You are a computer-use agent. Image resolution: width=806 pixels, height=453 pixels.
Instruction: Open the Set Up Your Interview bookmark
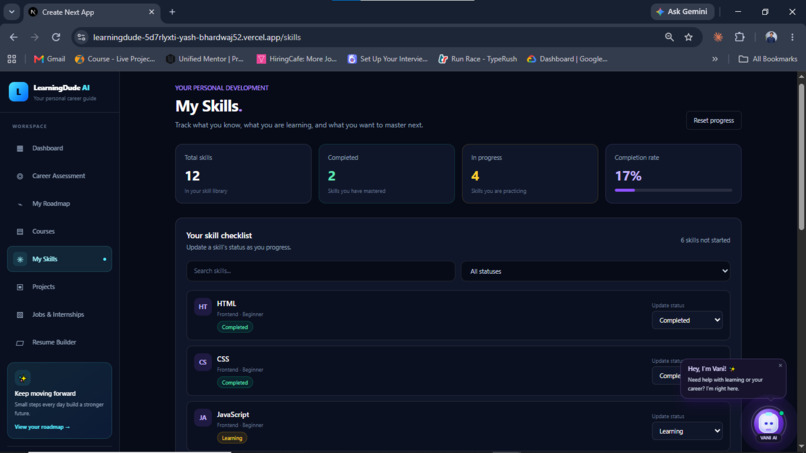pos(388,59)
